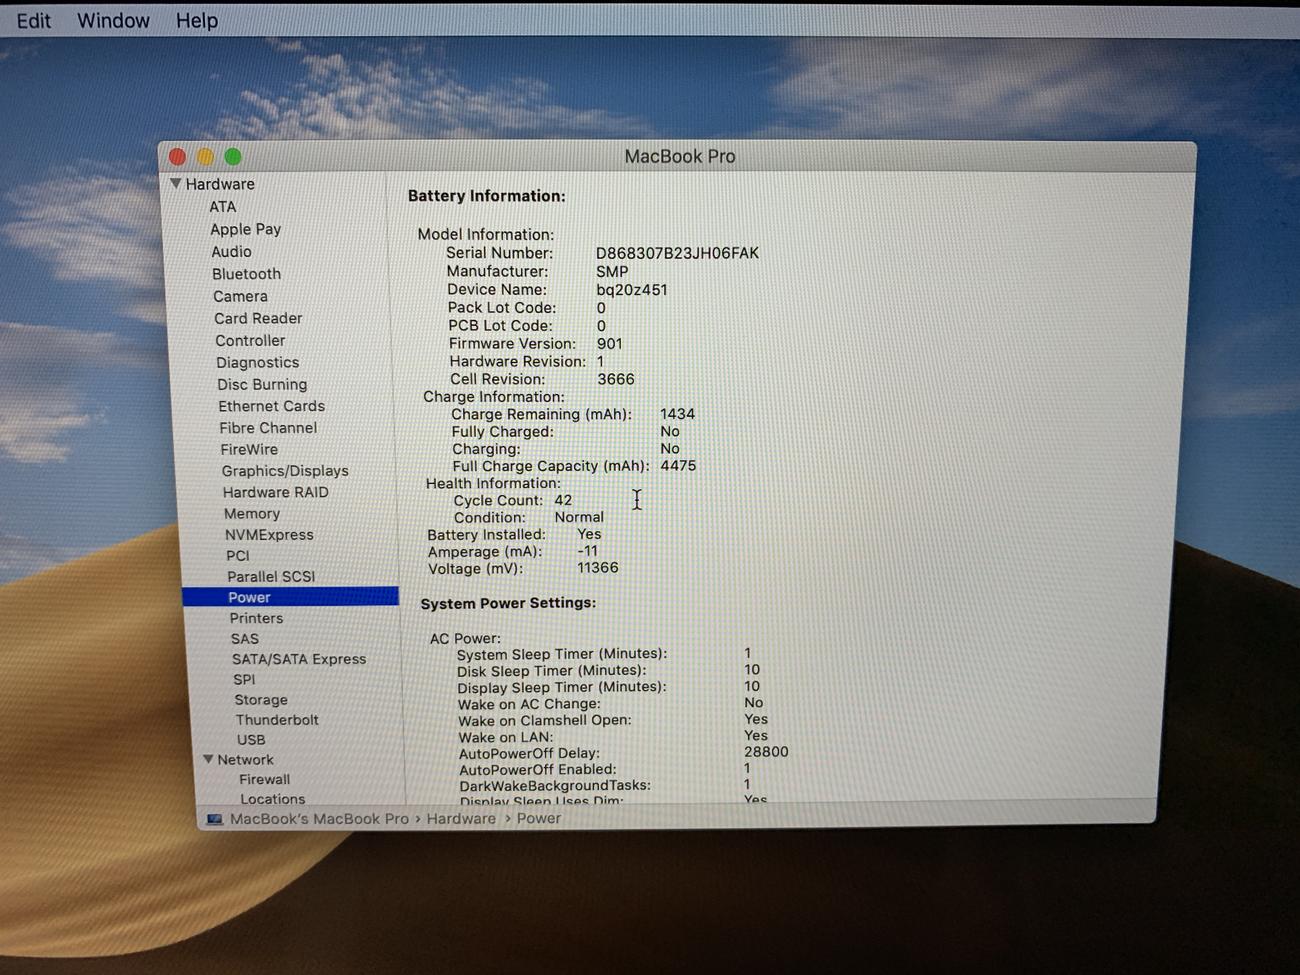1300x975 pixels.
Task: Select Audio in the sidebar
Action: pyautogui.click(x=231, y=252)
